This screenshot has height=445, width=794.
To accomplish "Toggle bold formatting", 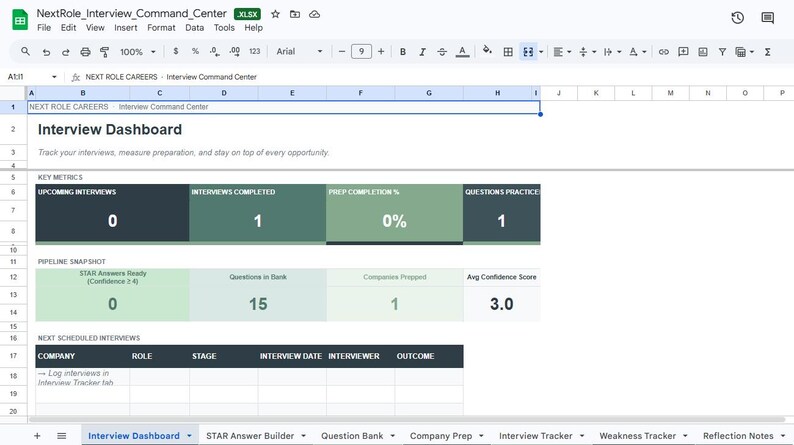I will 403,52.
